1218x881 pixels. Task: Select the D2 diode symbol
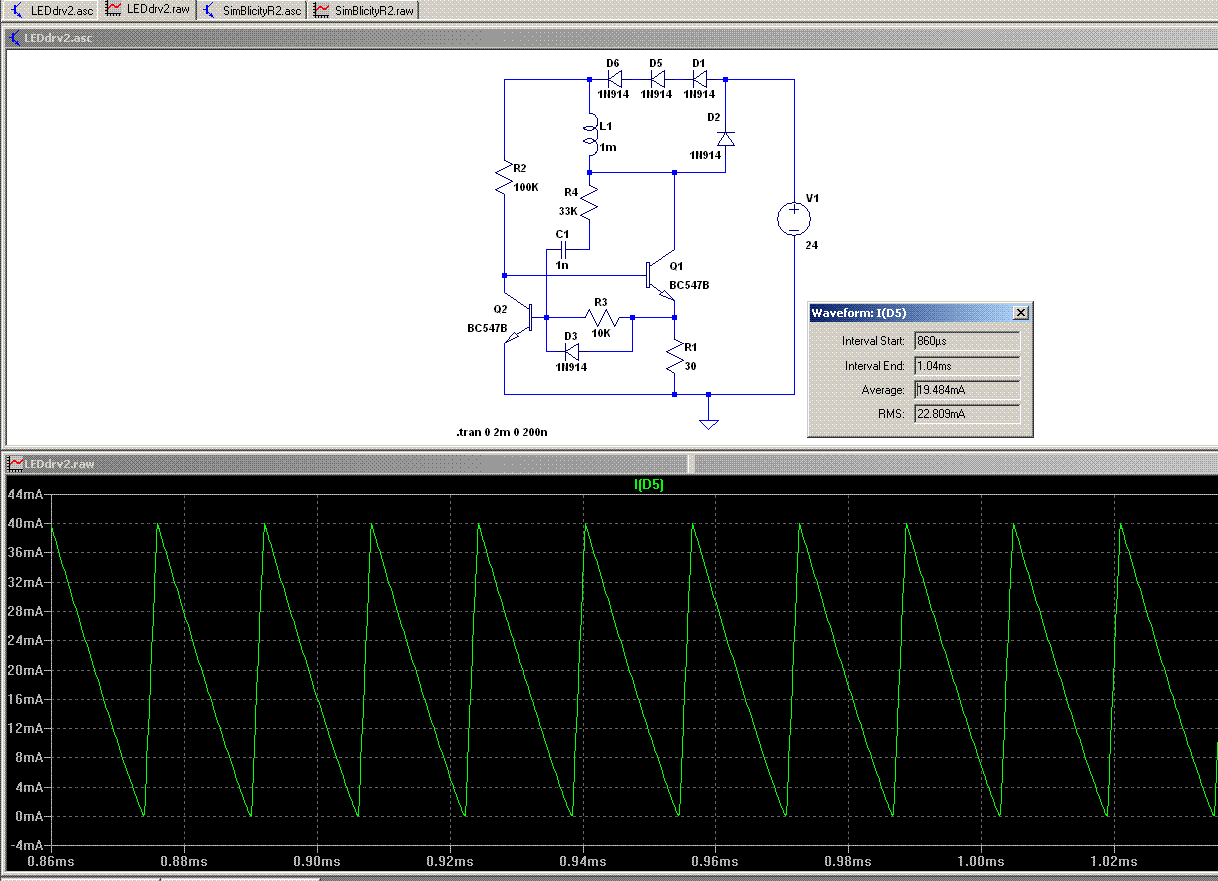coord(726,138)
